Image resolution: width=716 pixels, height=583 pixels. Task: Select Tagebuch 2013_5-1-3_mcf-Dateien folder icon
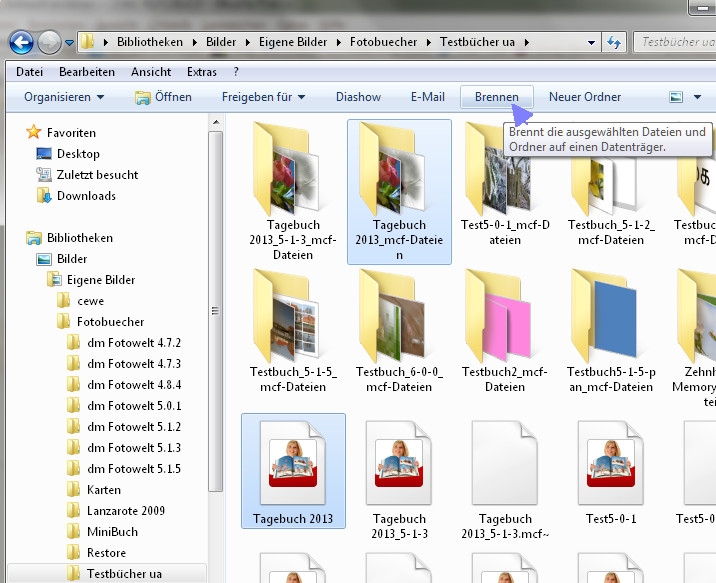tap(286, 169)
